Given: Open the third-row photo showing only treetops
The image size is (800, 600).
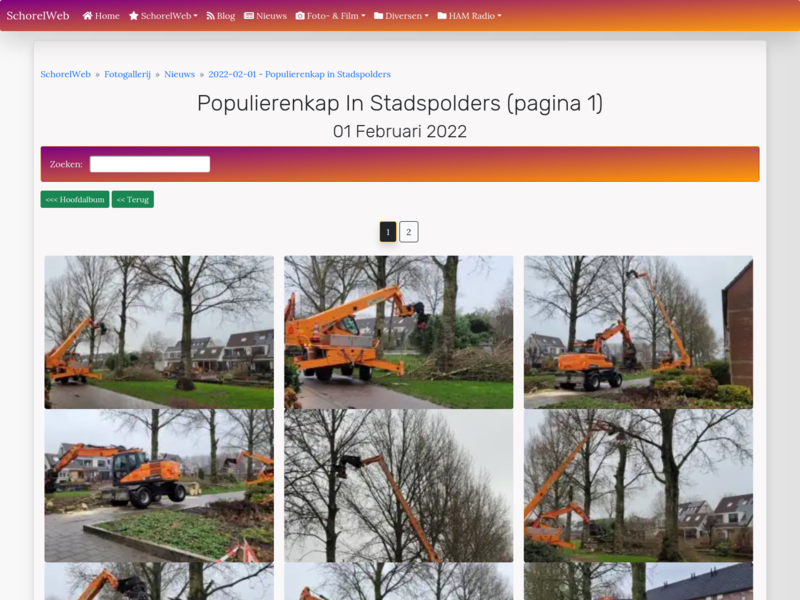Looking at the screenshot, I should tap(398, 582).
